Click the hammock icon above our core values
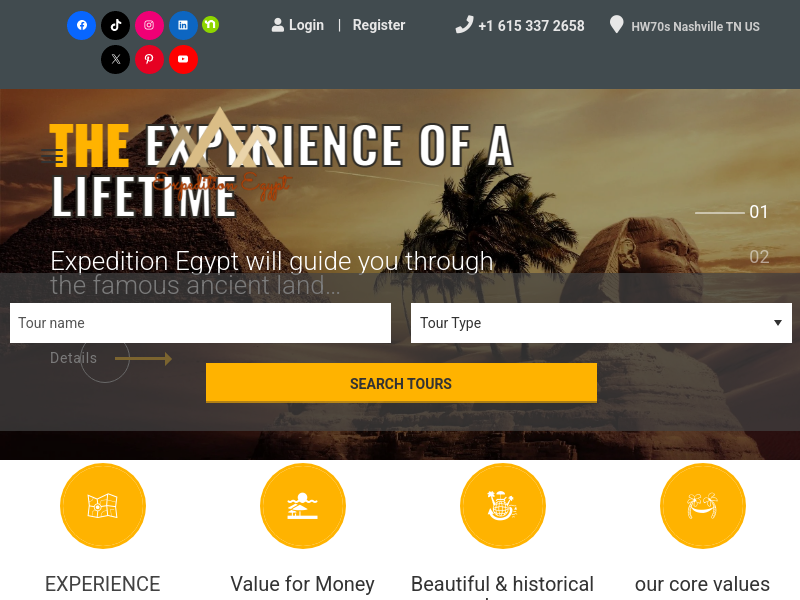Screen dimensions: 800x600 703,506
